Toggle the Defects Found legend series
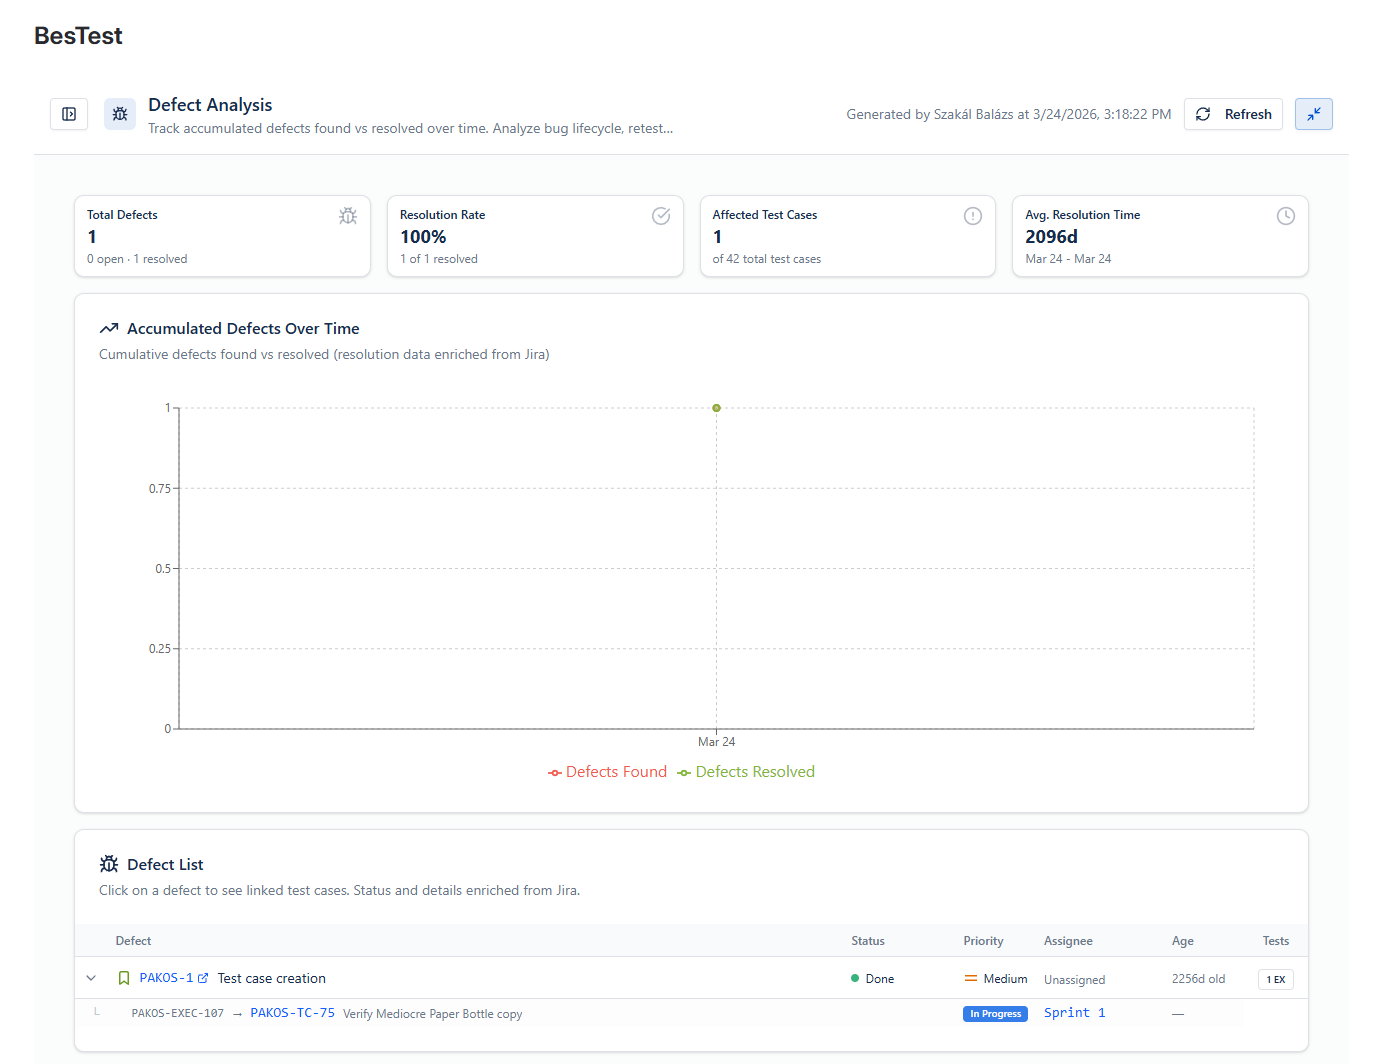 [x=607, y=772]
